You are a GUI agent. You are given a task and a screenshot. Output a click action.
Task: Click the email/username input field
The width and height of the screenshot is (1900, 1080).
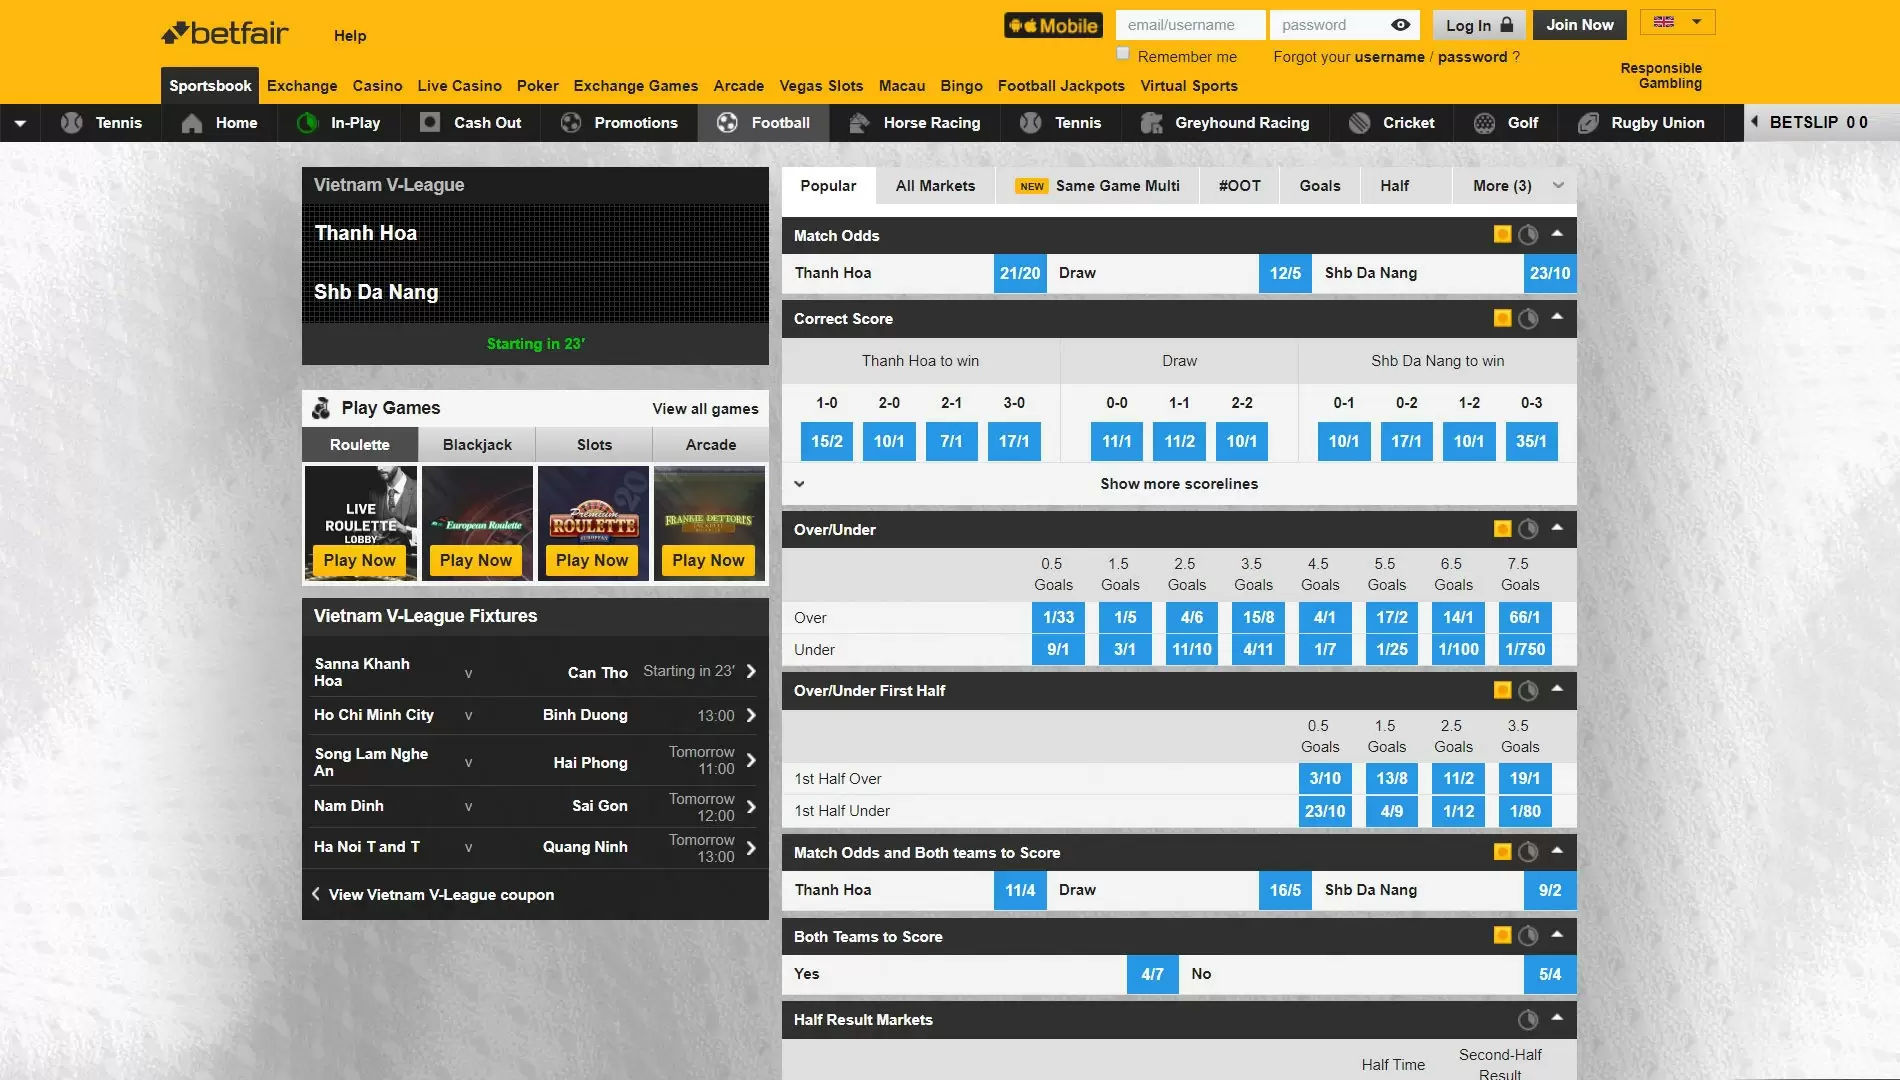(x=1190, y=25)
